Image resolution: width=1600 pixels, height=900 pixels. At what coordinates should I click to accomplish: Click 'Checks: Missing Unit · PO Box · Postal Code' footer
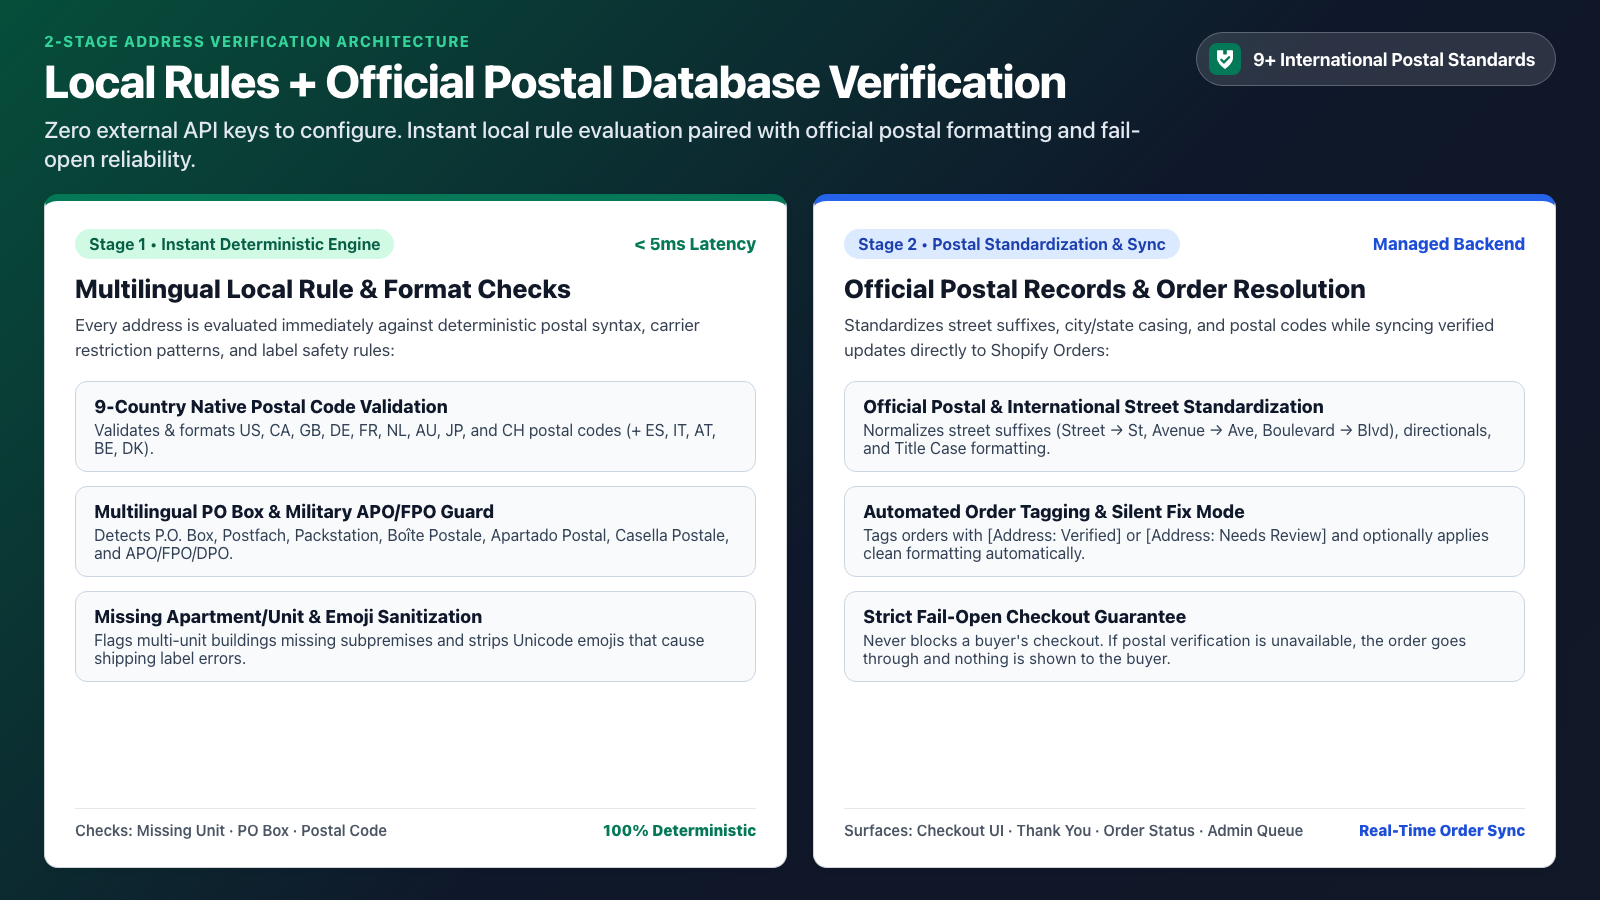pos(231,831)
